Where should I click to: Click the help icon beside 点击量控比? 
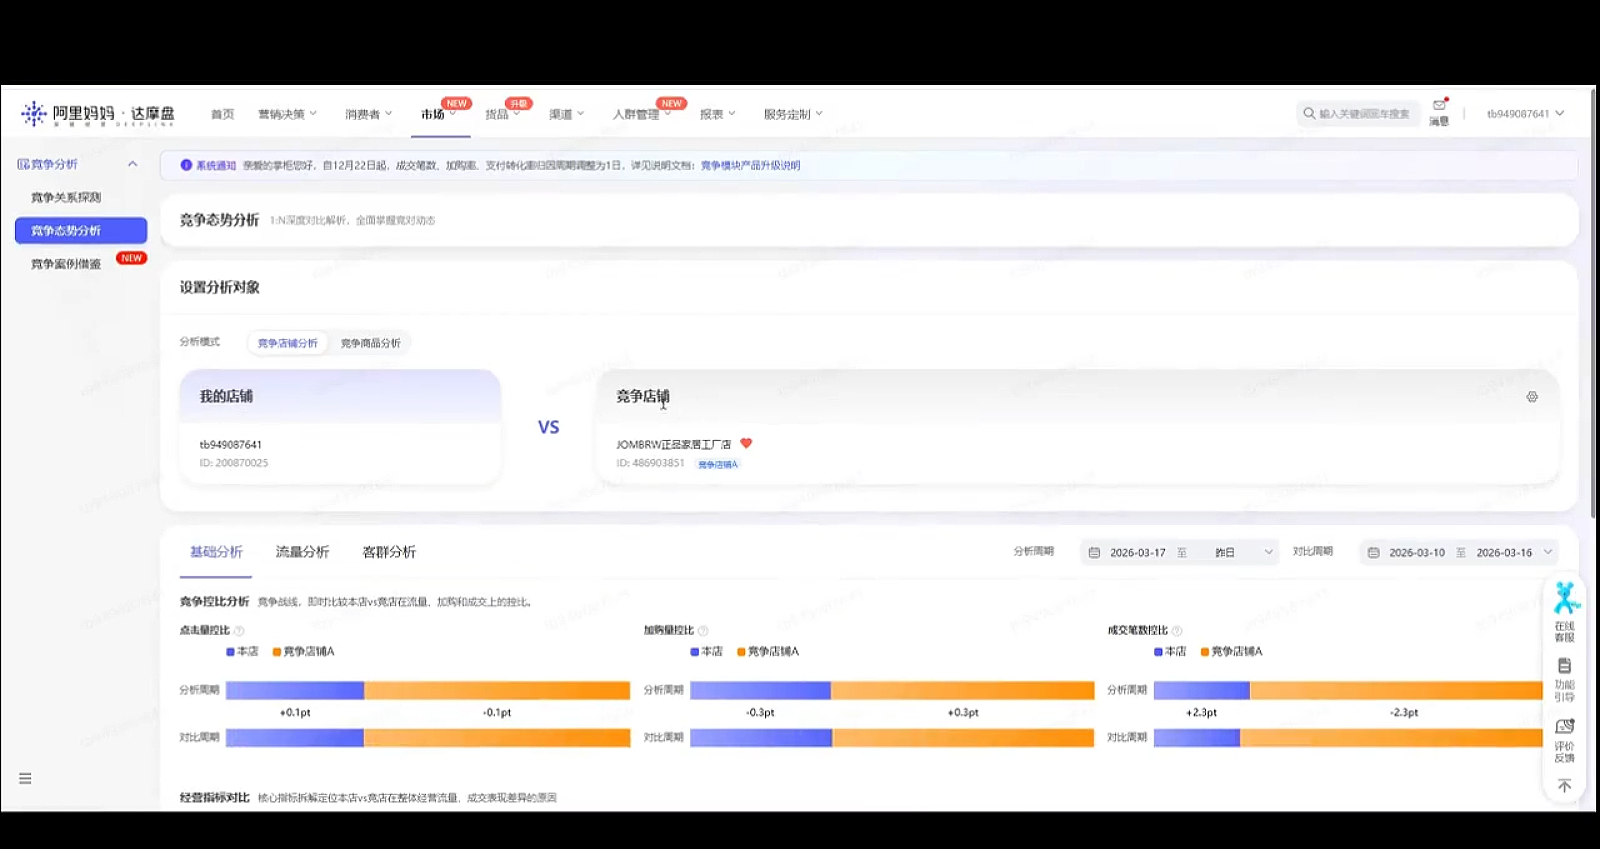(239, 631)
